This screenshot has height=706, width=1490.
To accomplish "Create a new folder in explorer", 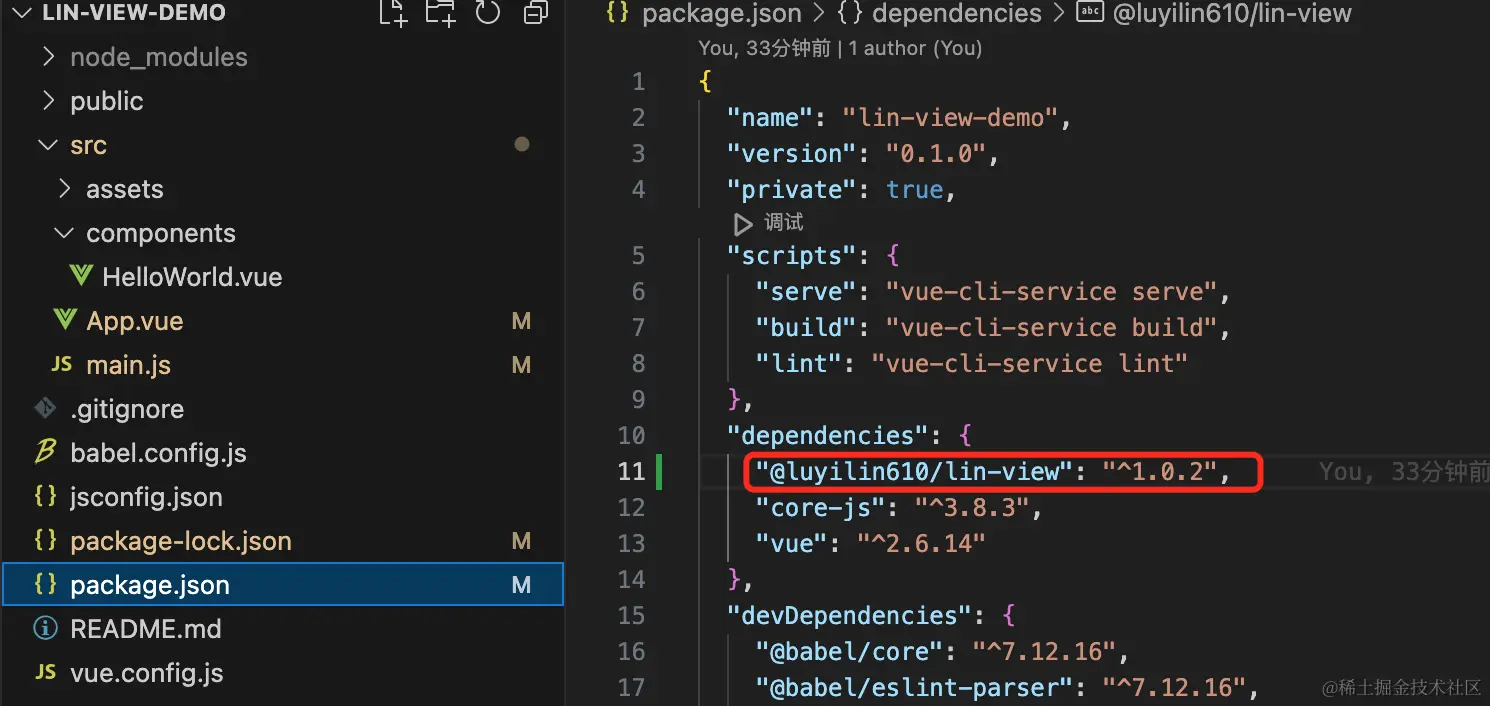I will [x=440, y=12].
